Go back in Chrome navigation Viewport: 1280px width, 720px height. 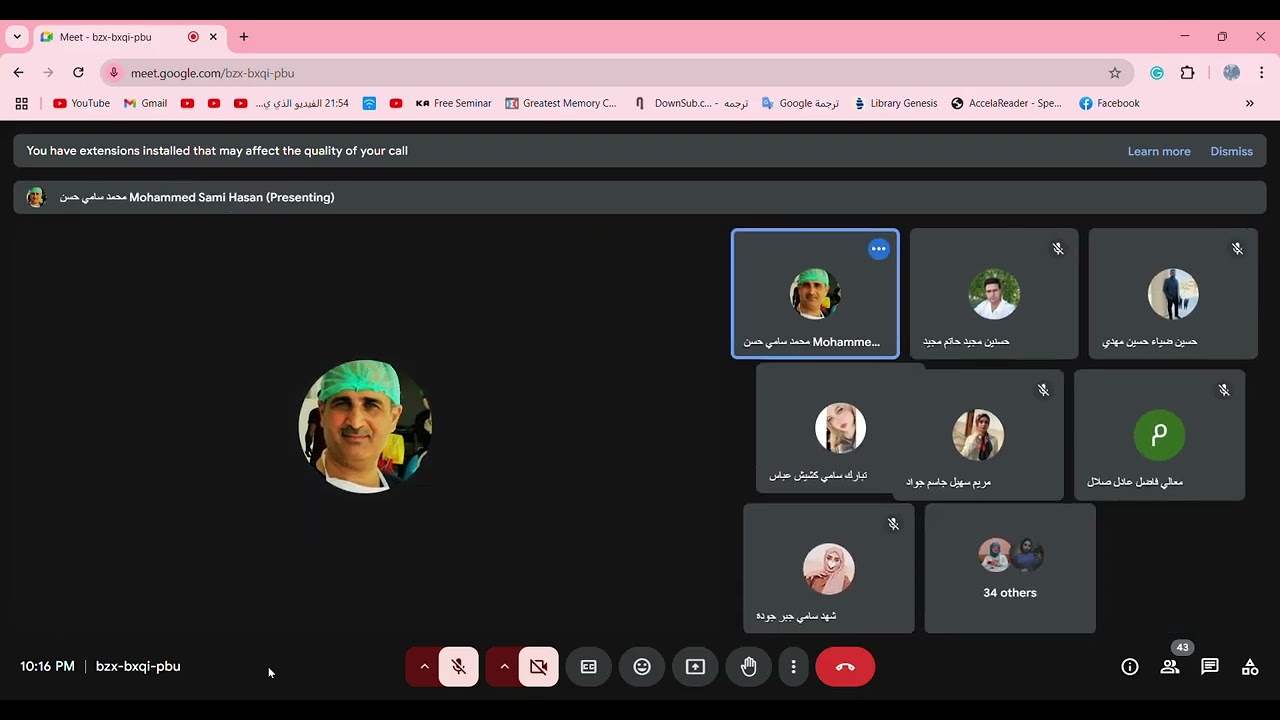pos(18,73)
